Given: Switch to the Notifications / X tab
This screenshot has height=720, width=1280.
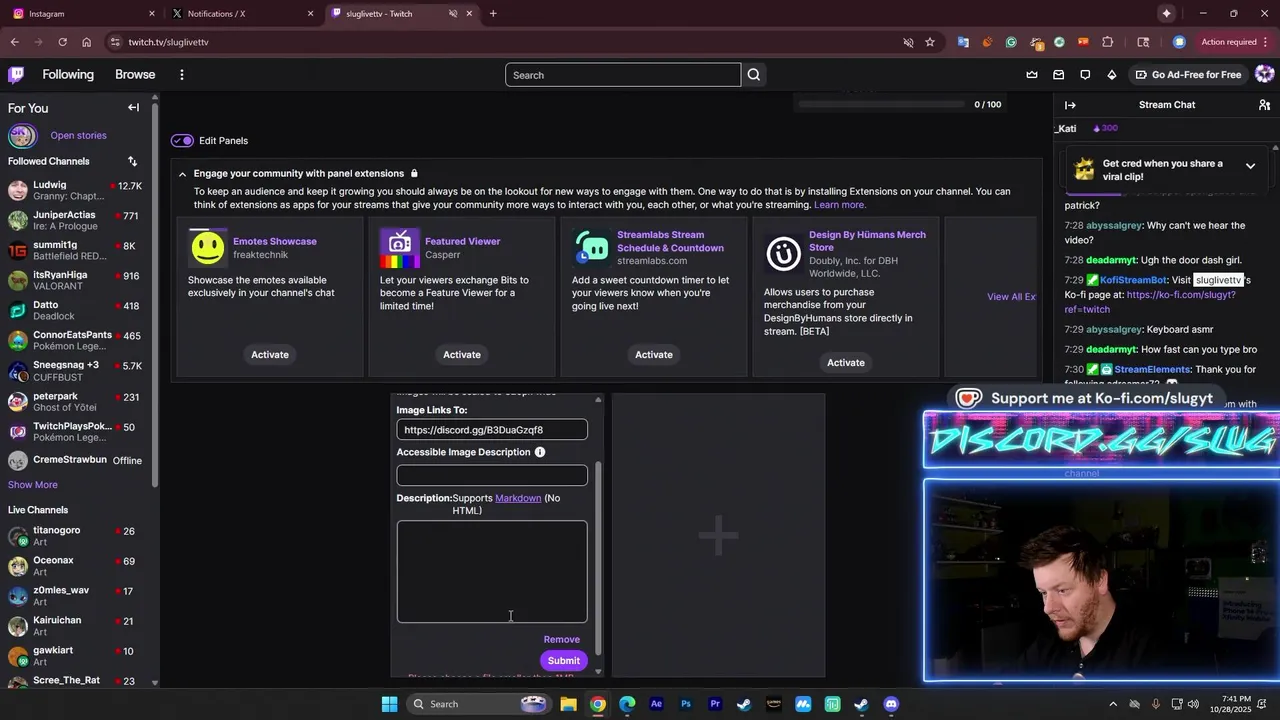Looking at the screenshot, I should 244,14.
